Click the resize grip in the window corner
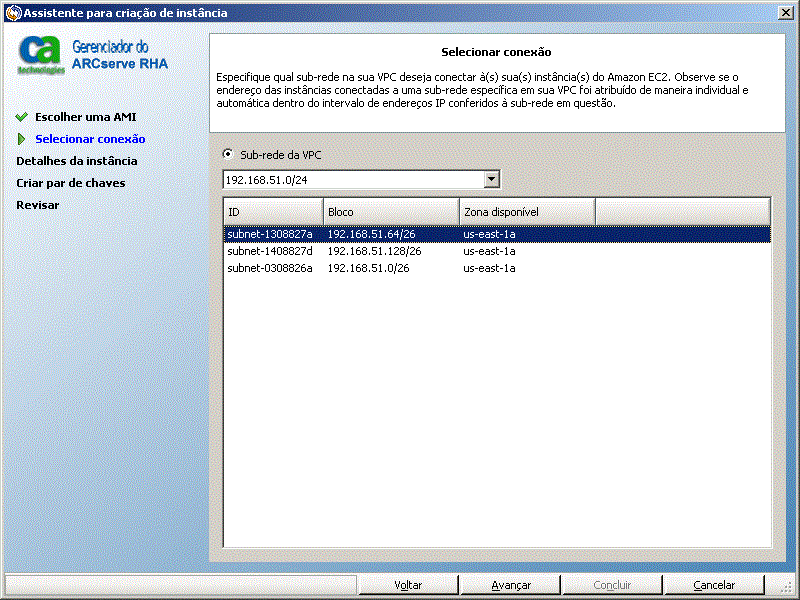Image resolution: width=800 pixels, height=600 pixels. coord(785,587)
